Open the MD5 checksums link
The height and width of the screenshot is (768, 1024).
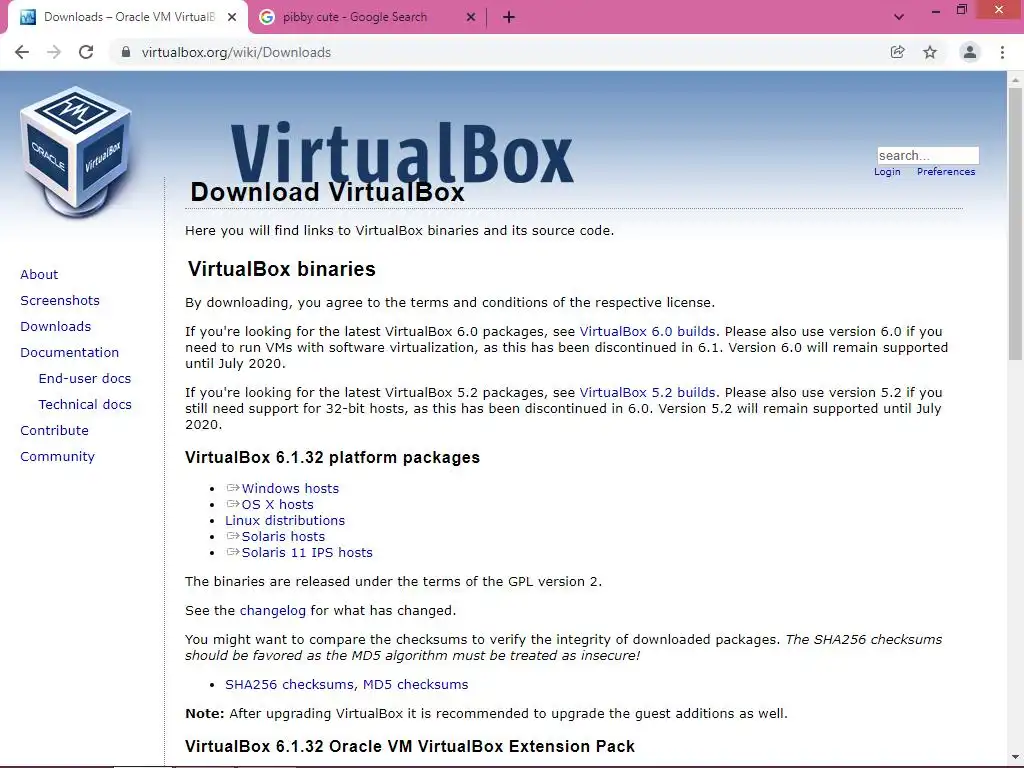coord(415,684)
